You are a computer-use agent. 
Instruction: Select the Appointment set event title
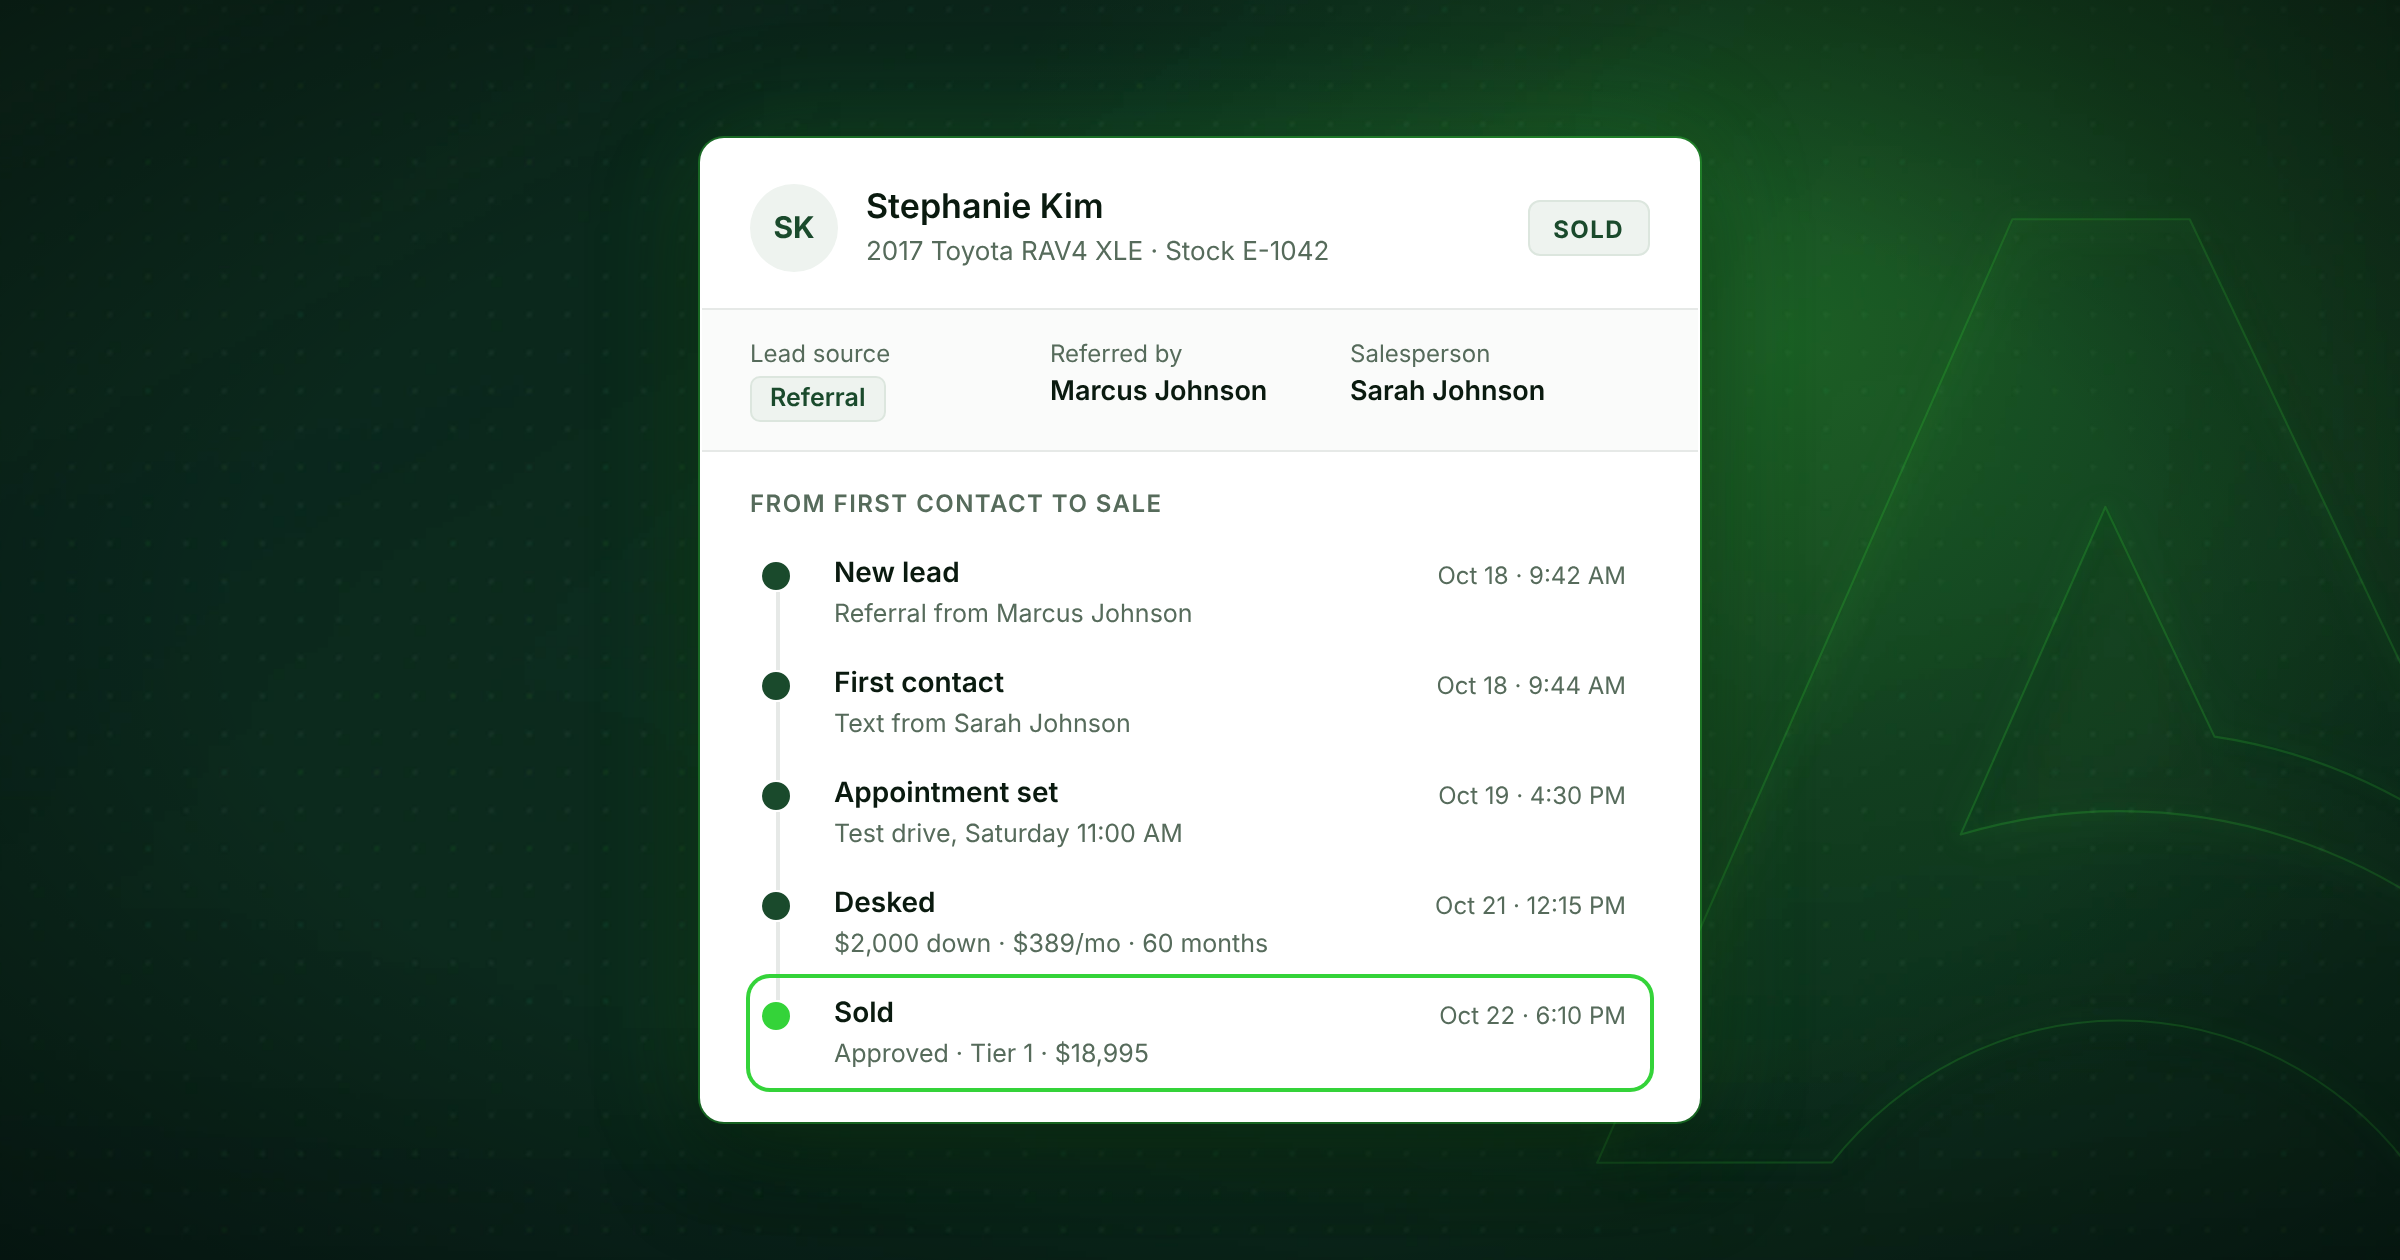click(x=946, y=793)
